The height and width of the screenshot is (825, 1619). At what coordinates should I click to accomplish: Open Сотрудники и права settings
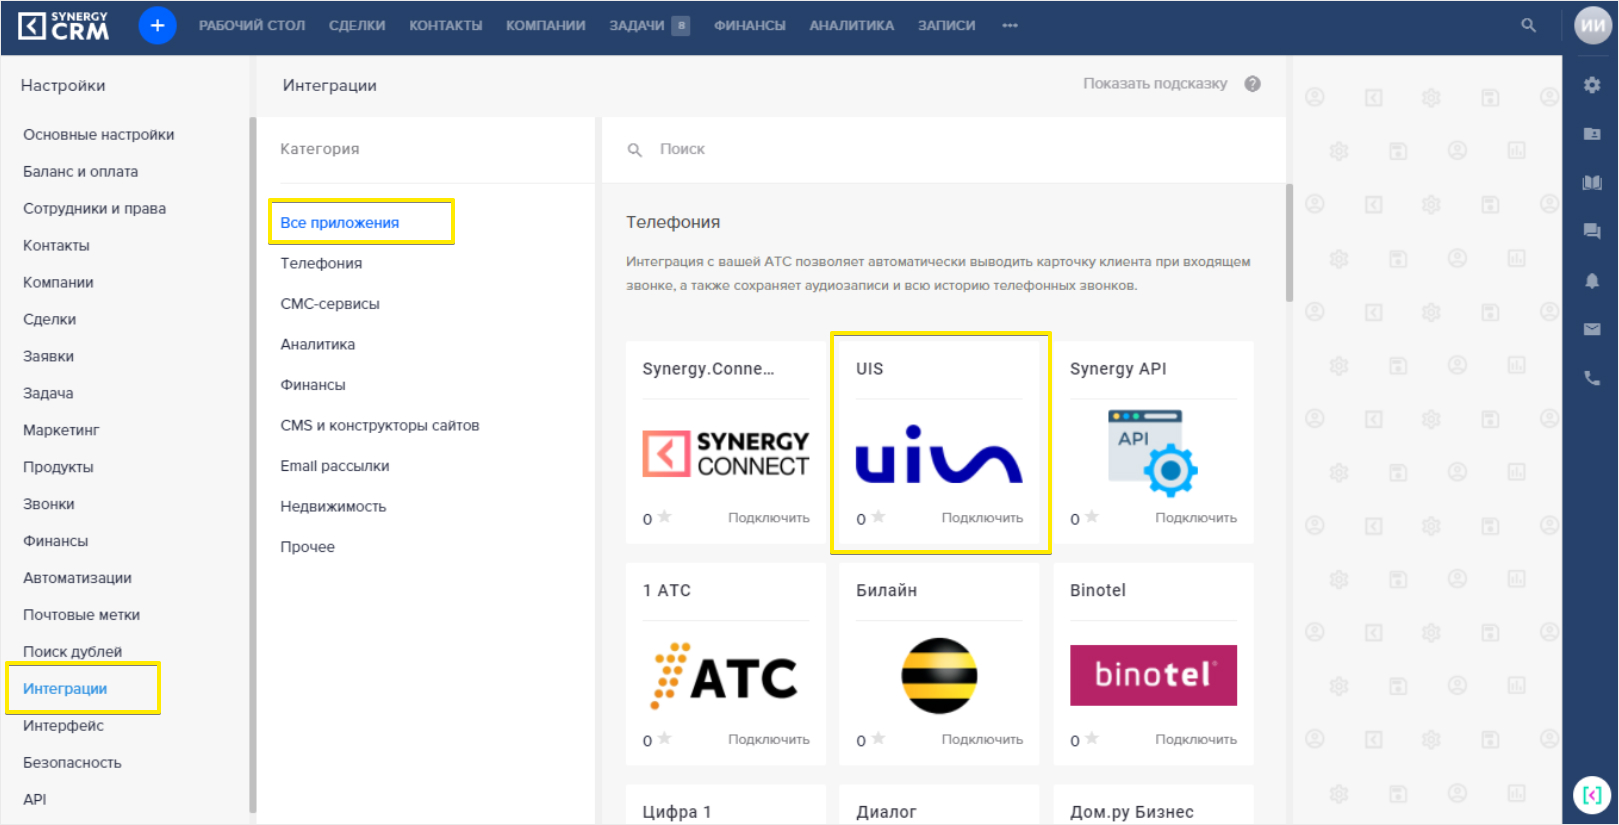coord(95,209)
